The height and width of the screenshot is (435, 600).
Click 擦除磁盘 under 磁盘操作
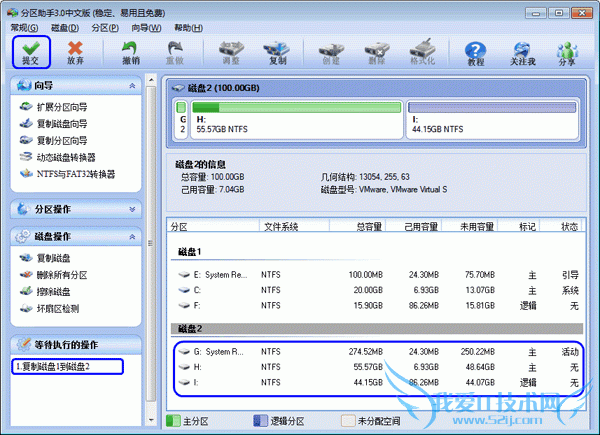[45, 292]
